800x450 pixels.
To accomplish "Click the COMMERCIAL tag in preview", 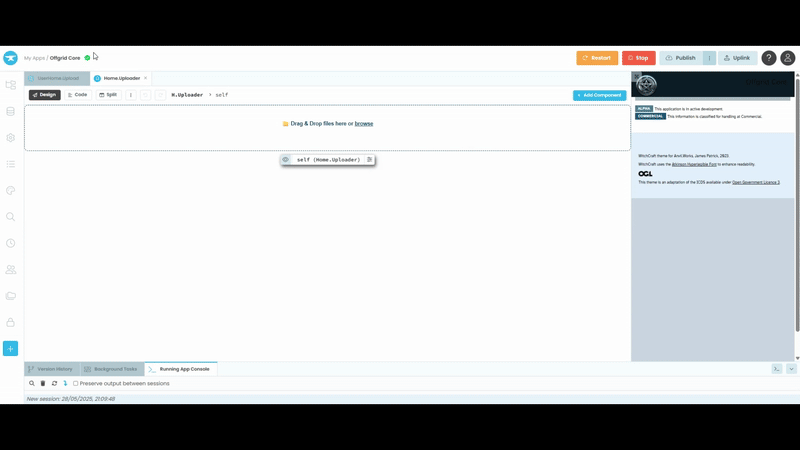I will coord(650,116).
